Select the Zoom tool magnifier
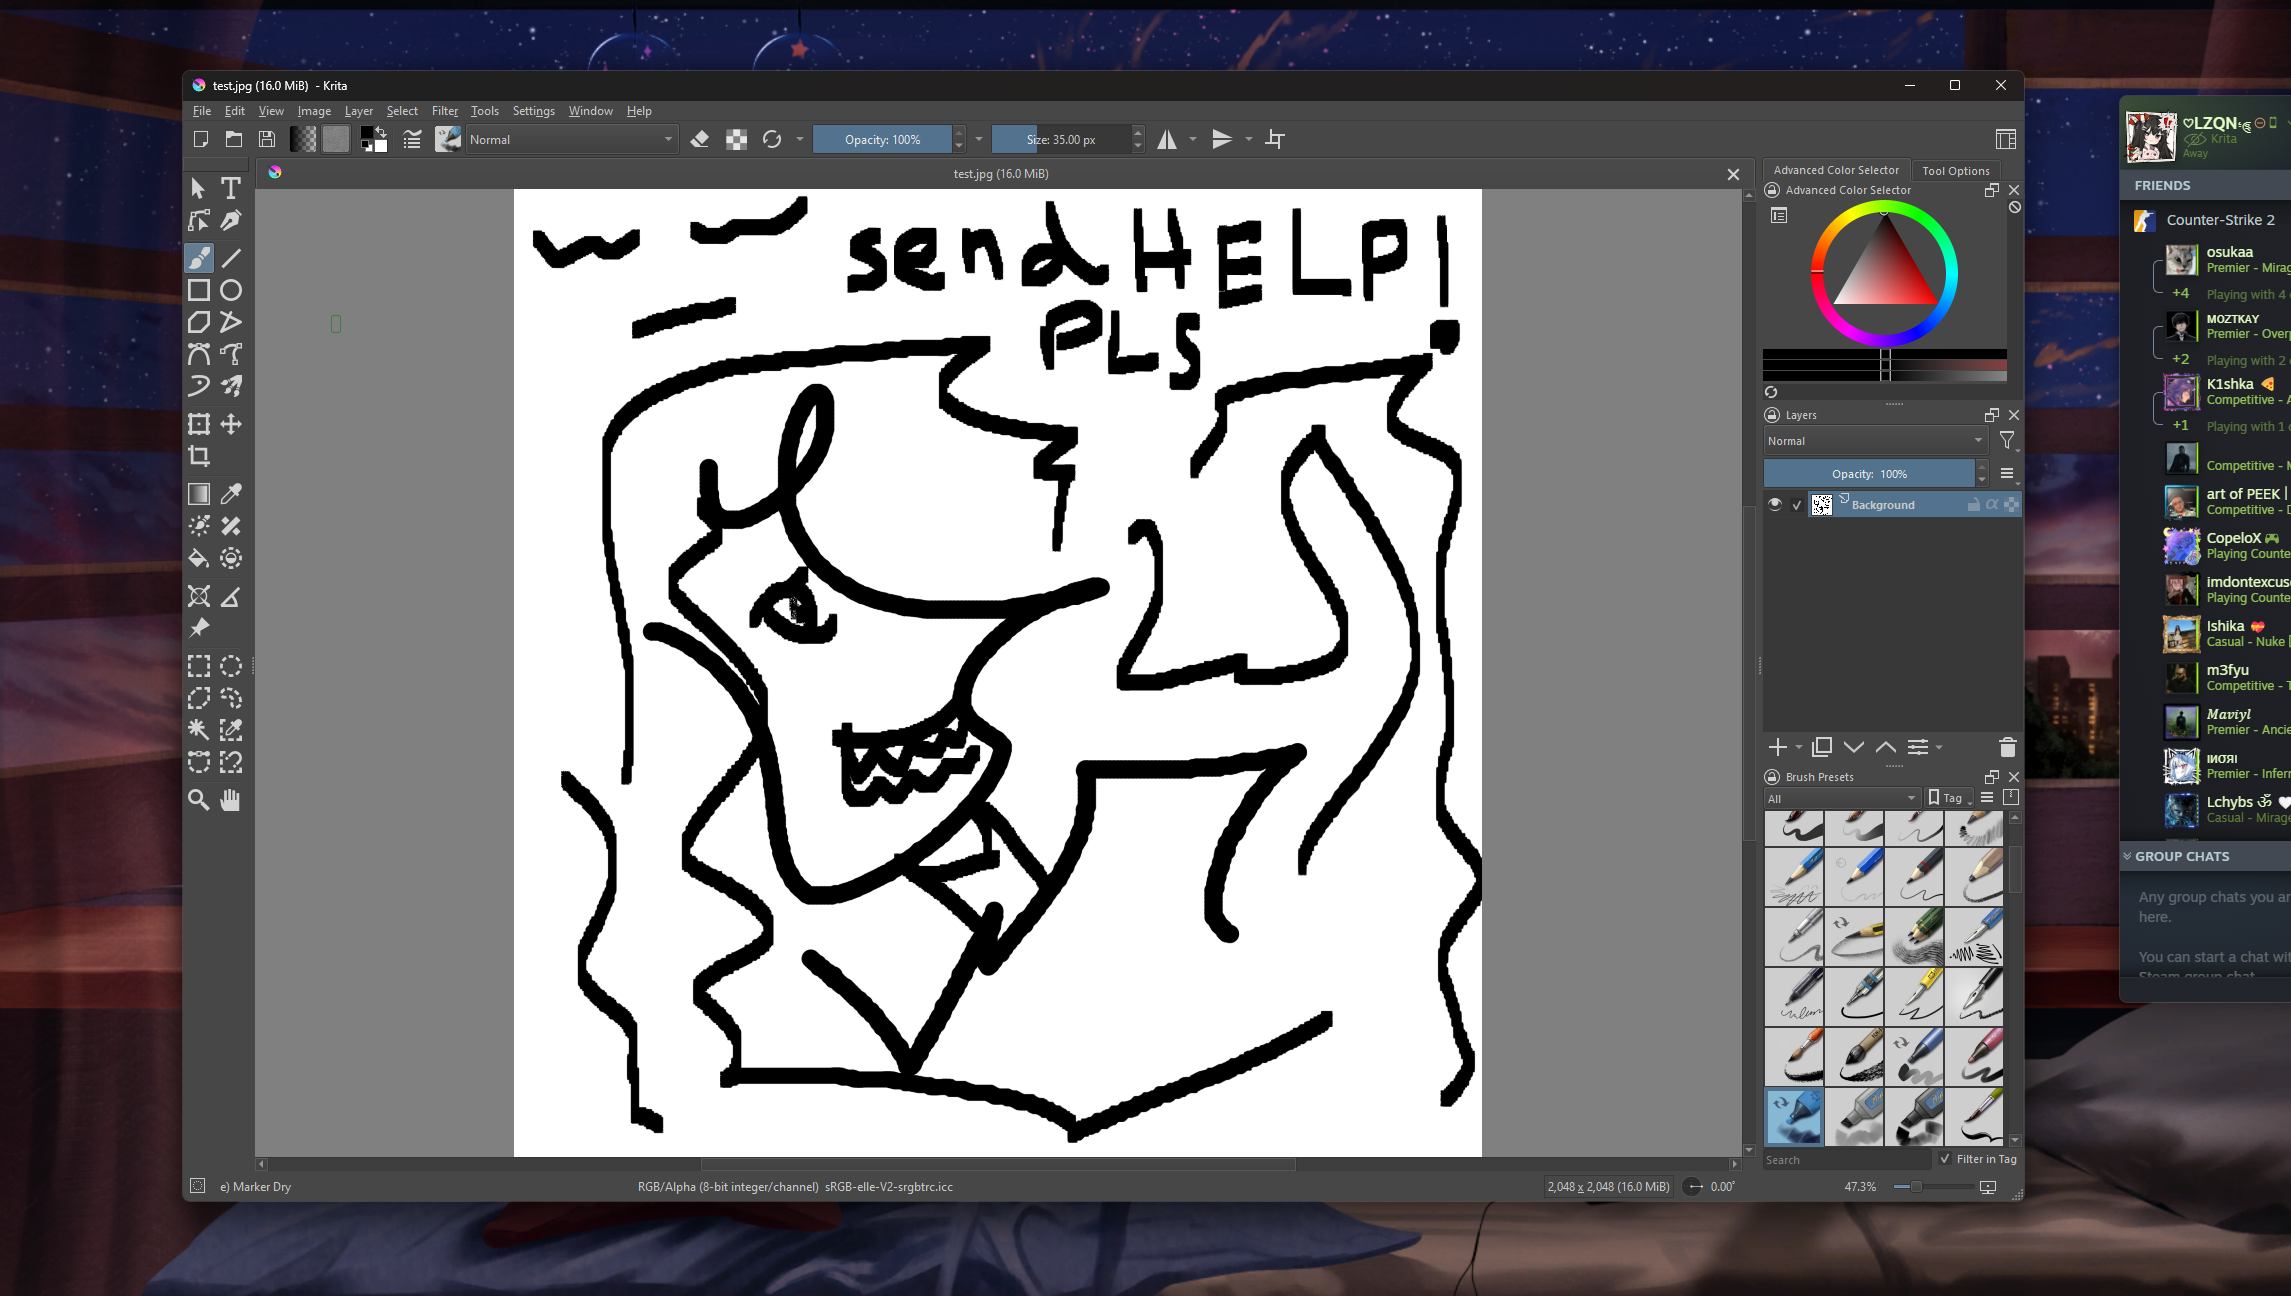Viewport: 2291px width, 1296px height. click(199, 800)
